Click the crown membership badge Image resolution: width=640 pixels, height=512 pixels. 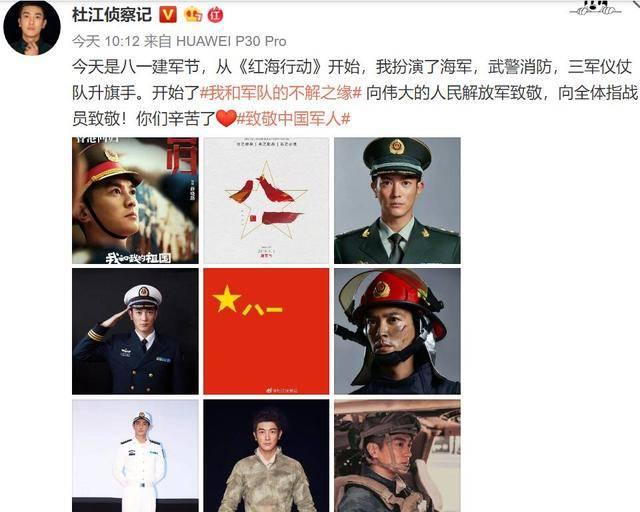(x=193, y=16)
